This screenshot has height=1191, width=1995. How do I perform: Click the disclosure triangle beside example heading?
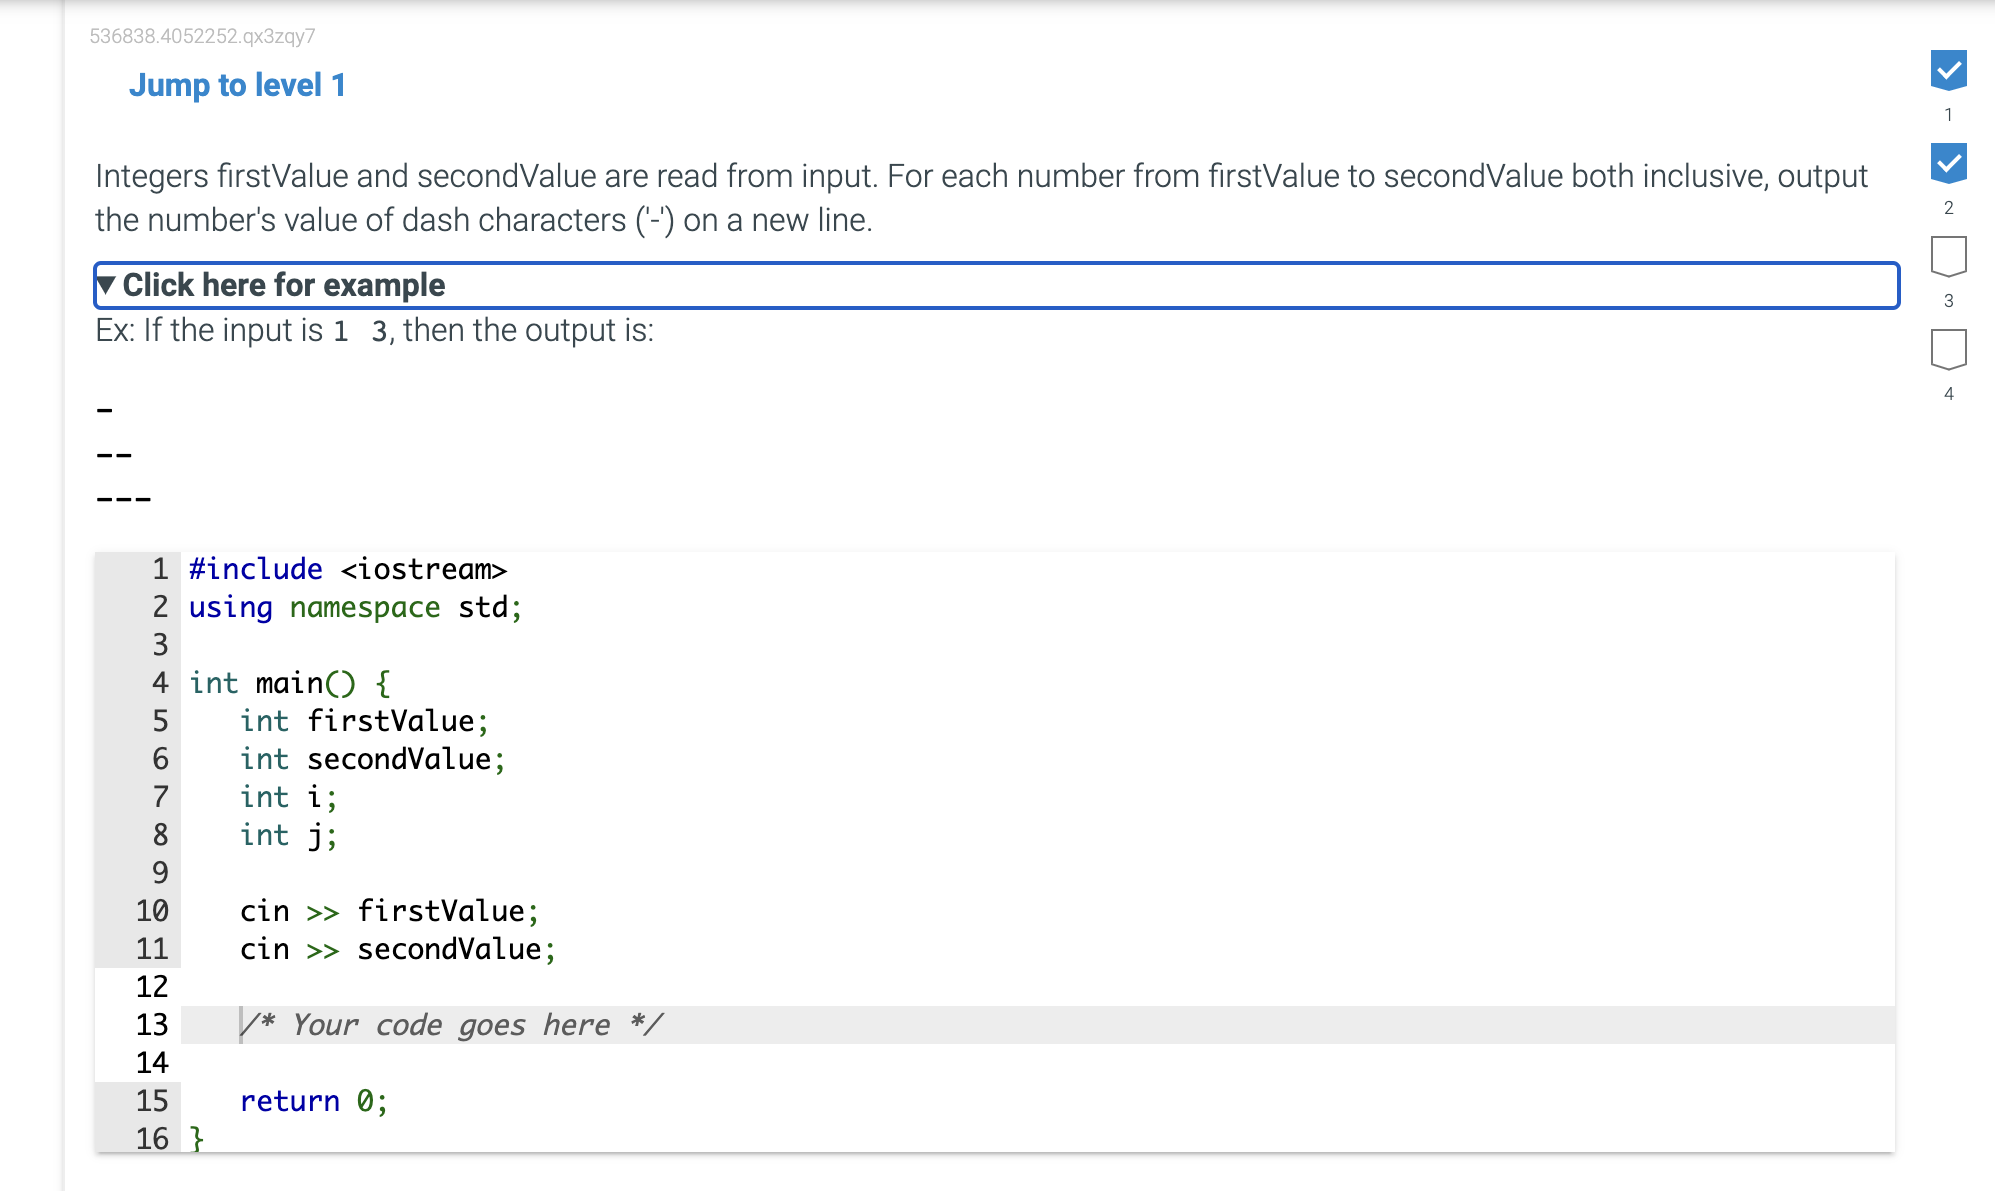[x=106, y=285]
